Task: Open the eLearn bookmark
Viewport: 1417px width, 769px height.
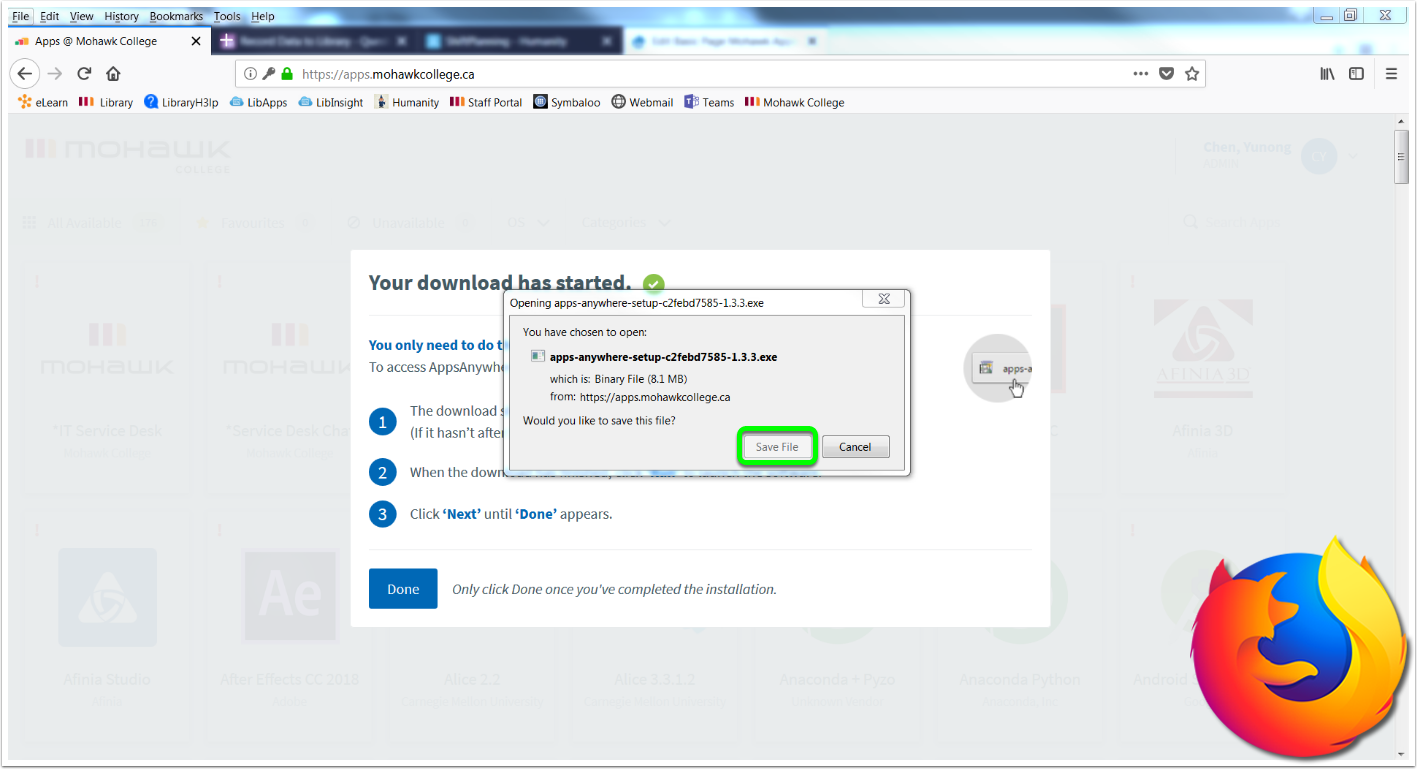Action: [x=43, y=102]
